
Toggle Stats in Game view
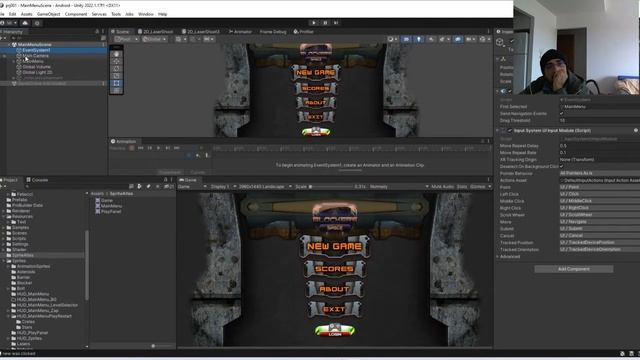462,187
